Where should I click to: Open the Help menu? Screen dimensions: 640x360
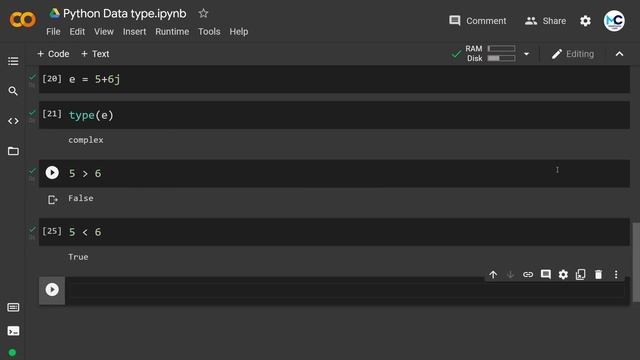coord(238,31)
